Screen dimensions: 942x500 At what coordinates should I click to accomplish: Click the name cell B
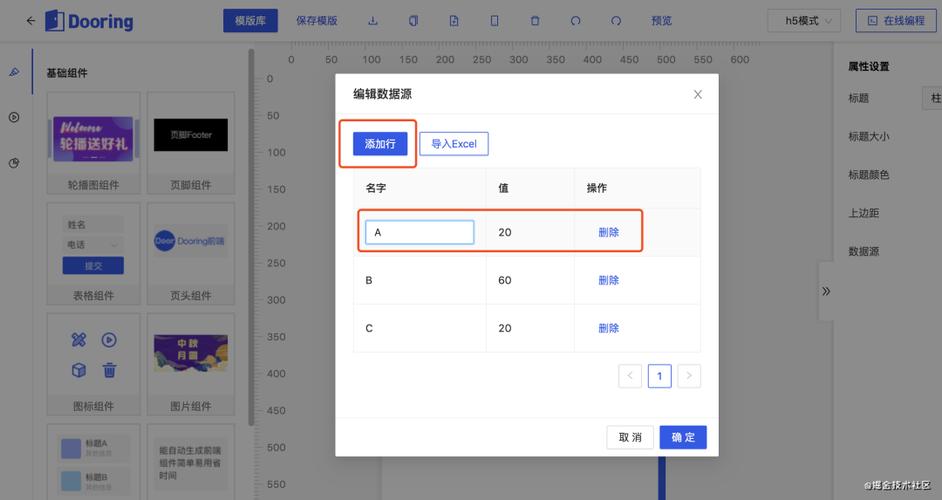click(419, 280)
